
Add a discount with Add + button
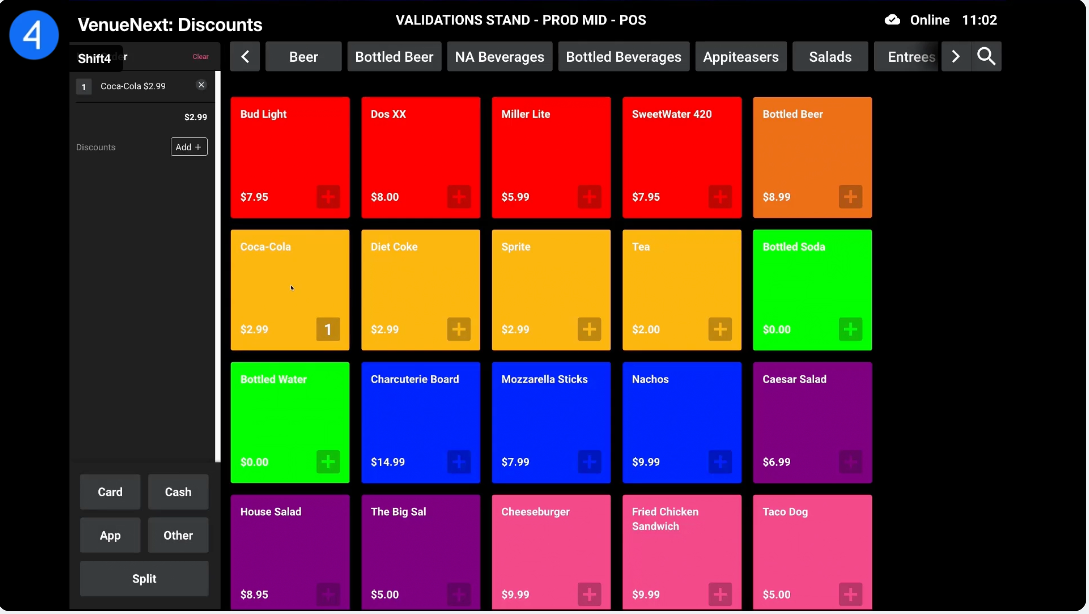pyautogui.click(x=189, y=147)
